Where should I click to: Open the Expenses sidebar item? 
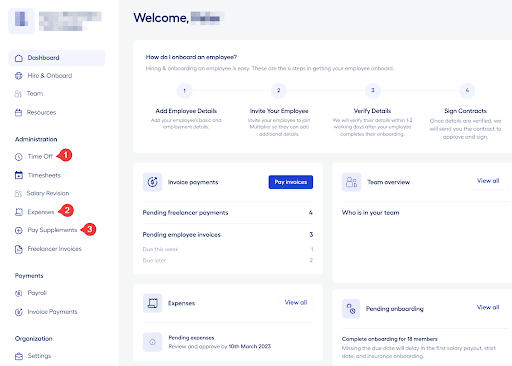click(41, 212)
